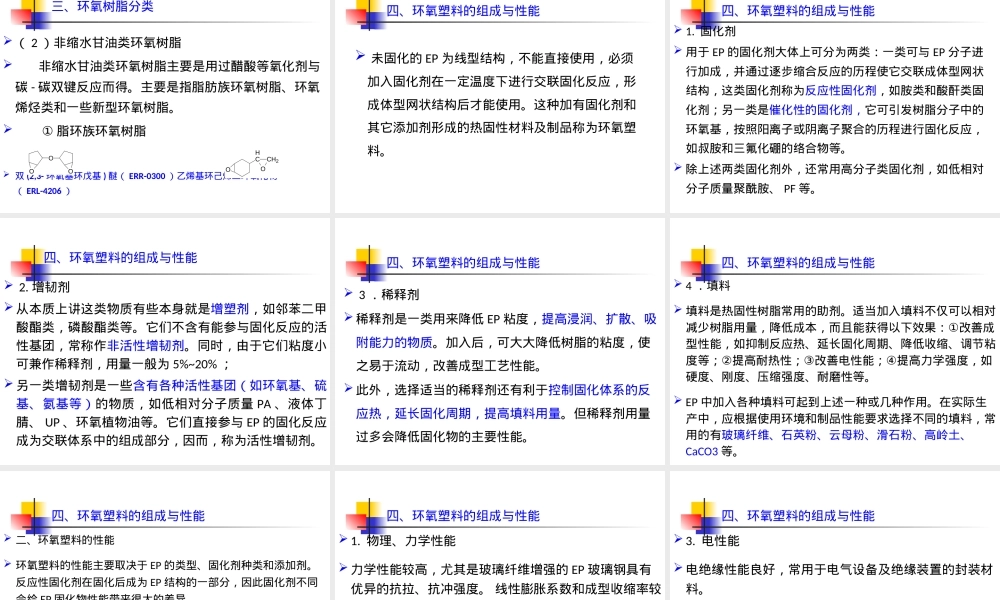Click the paragraph beginning 稀释剂是一类用来降低 EP 粘度
Image resolution: width=1000 pixels, height=600 pixels.
(x=505, y=342)
